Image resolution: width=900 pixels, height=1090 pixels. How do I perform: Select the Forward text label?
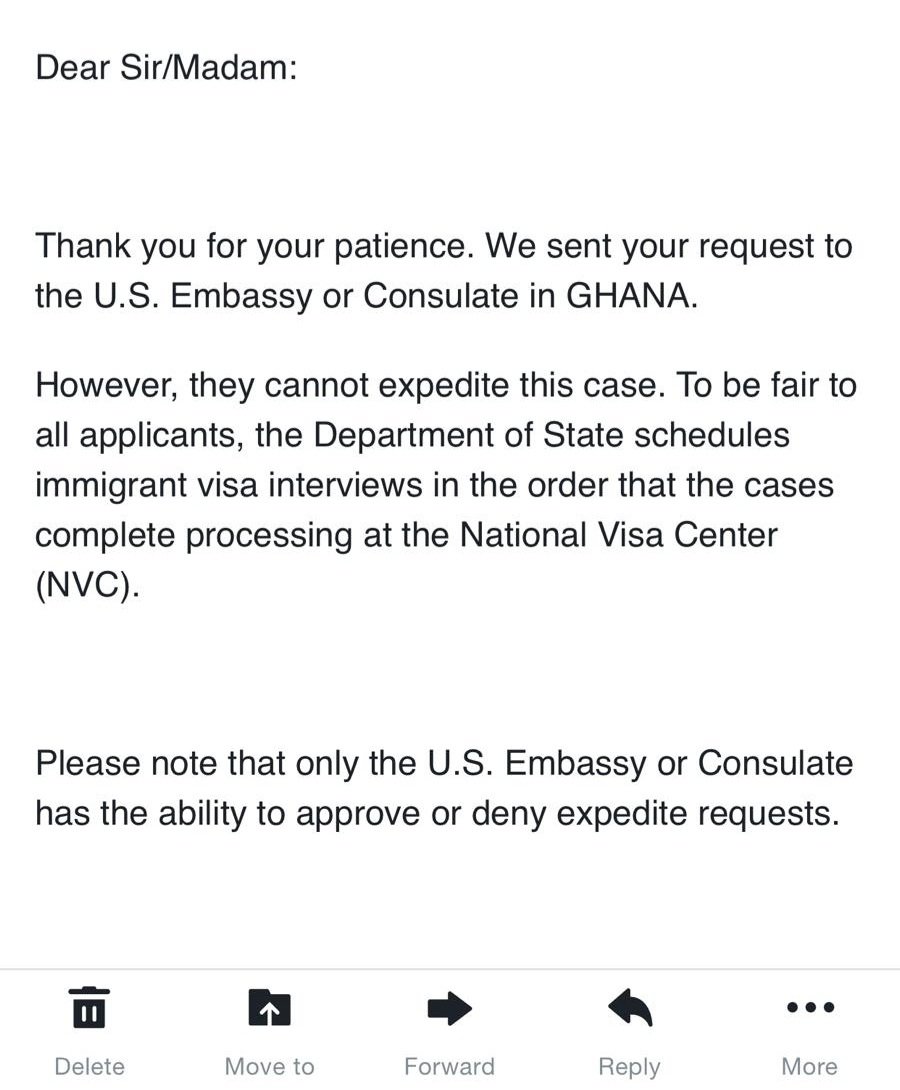pyautogui.click(x=450, y=1066)
